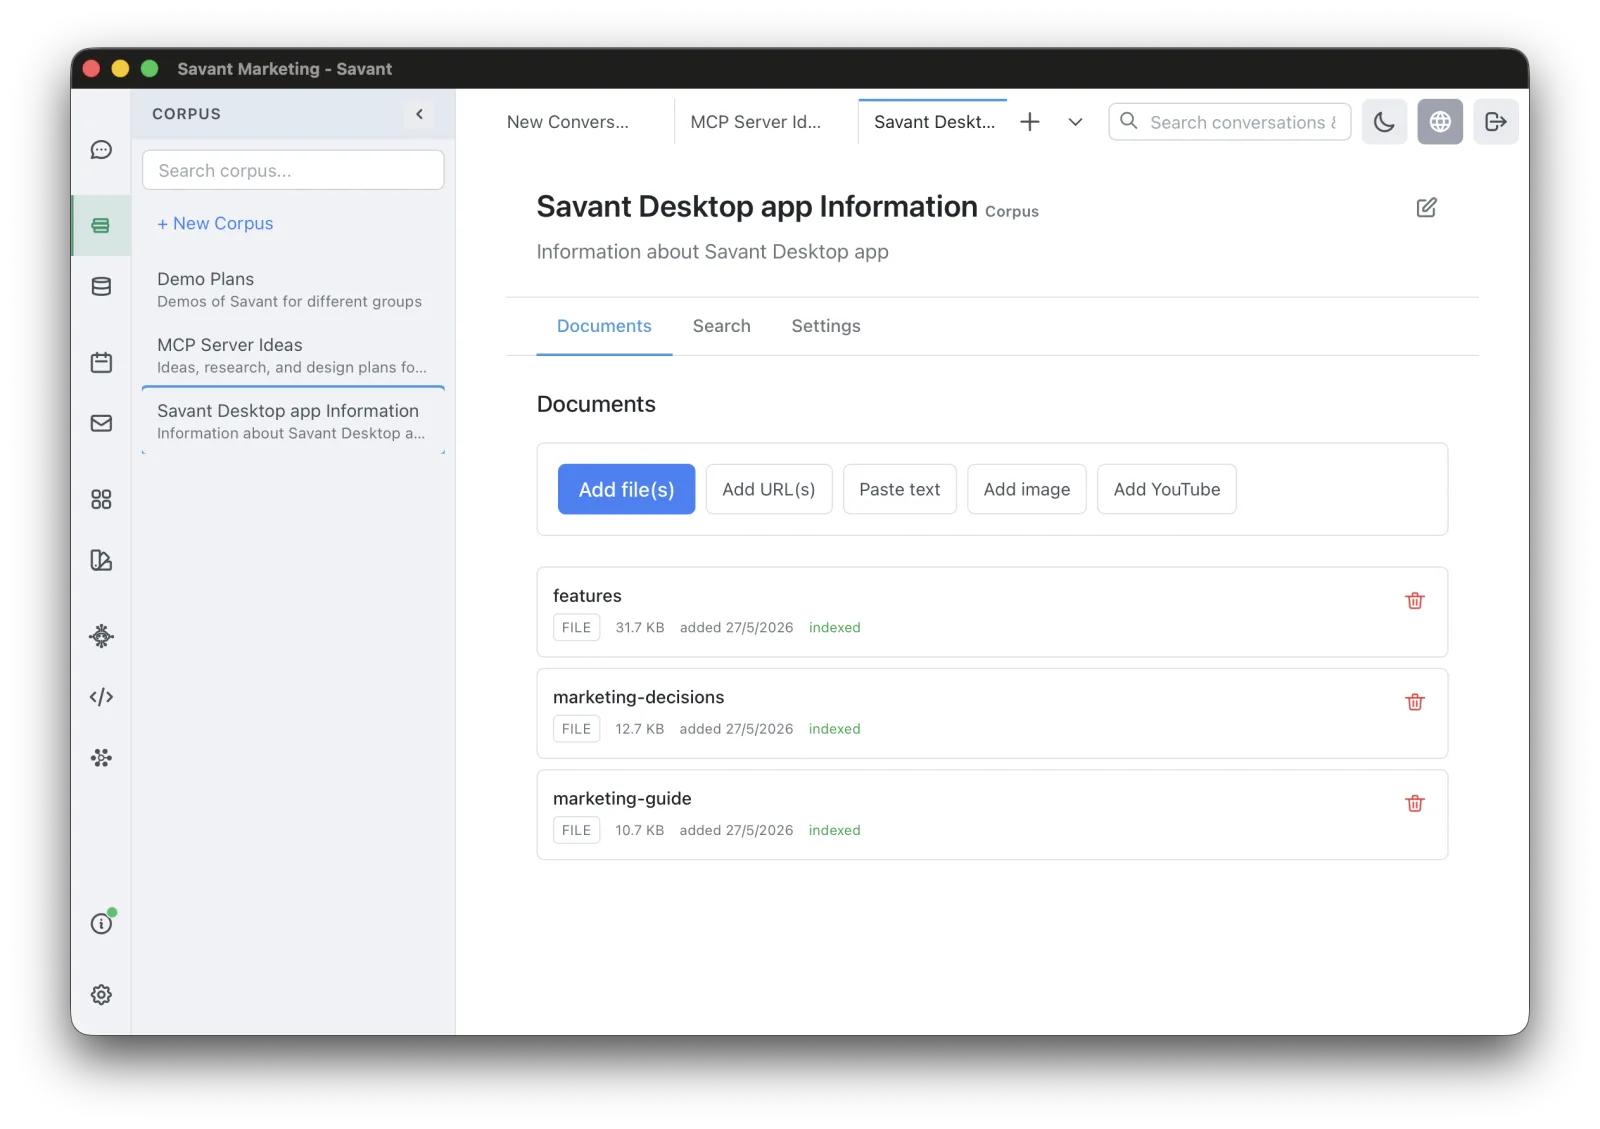
Task: Delete the marketing-decisions document
Action: coord(1415,702)
